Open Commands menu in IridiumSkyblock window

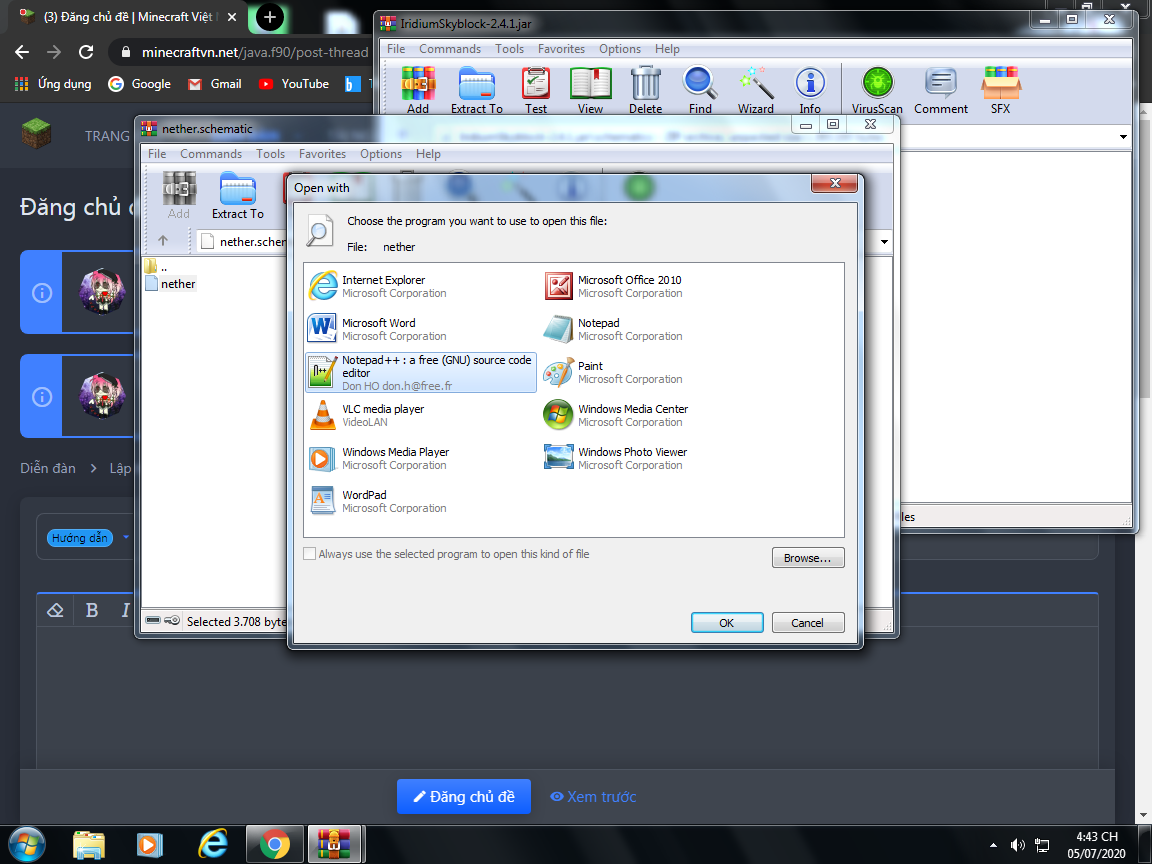coord(450,48)
